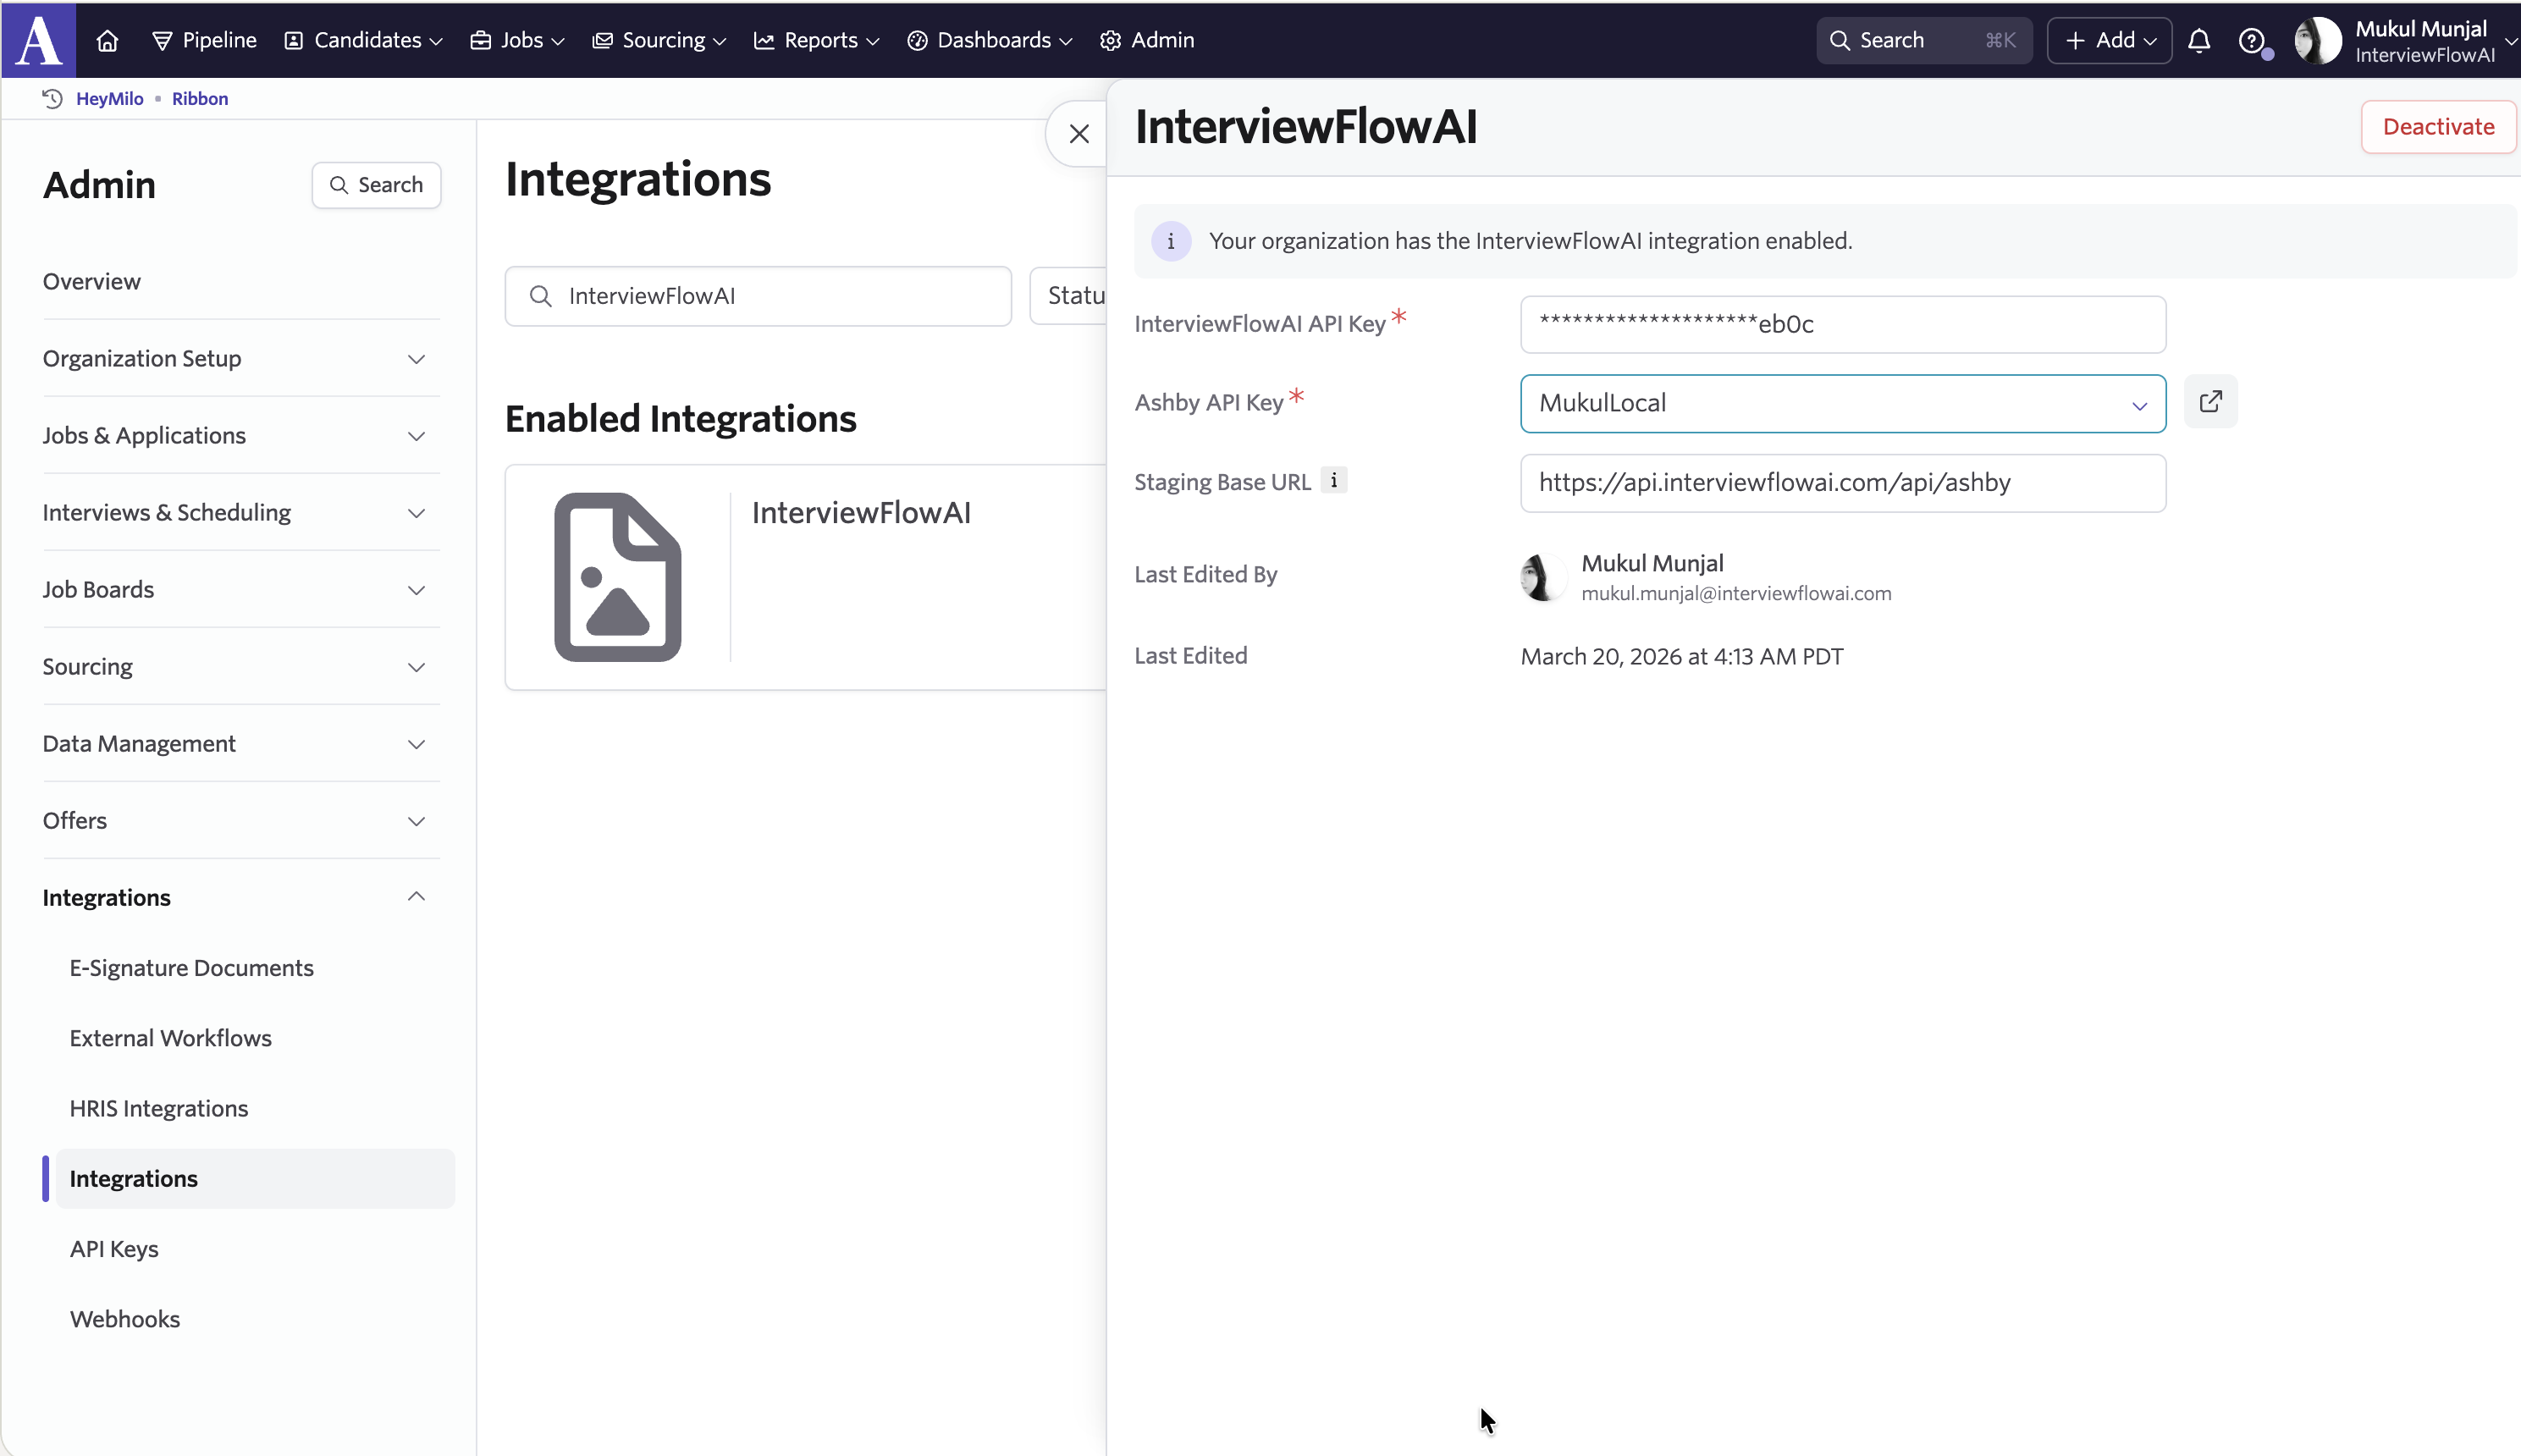Open the Webhooks page
This screenshot has height=1456, width=2521.
[x=125, y=1319]
